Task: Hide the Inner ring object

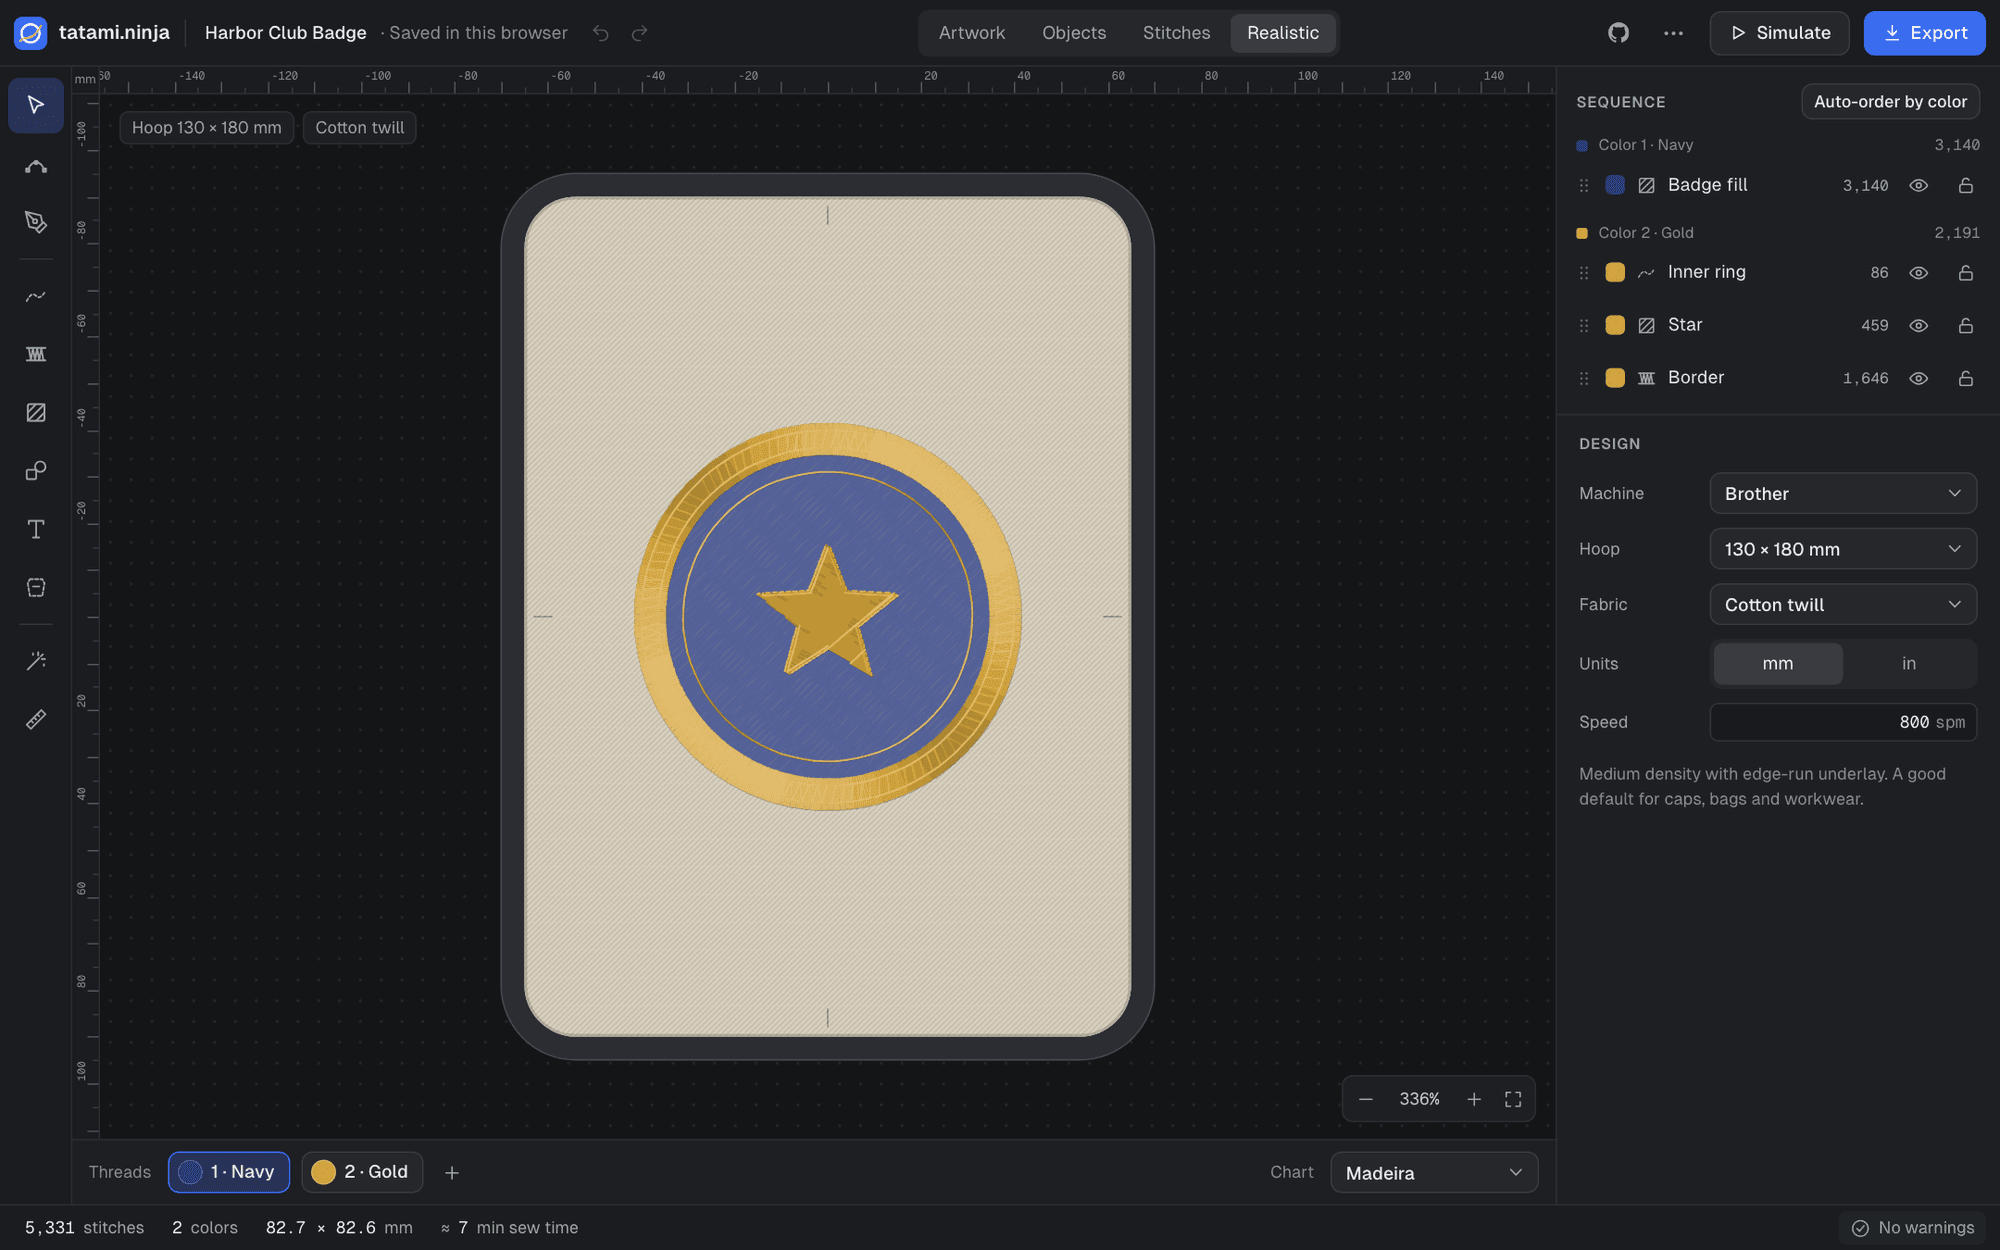Action: [1918, 273]
